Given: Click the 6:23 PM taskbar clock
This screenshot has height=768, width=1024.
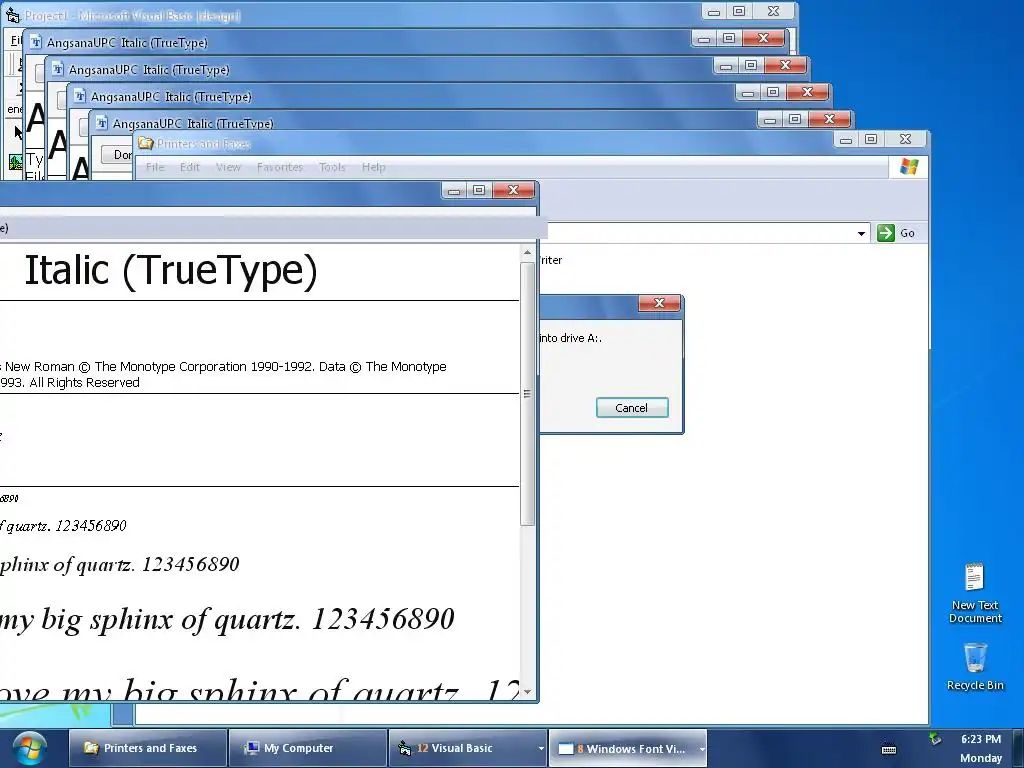Looking at the screenshot, I should click(x=981, y=739).
